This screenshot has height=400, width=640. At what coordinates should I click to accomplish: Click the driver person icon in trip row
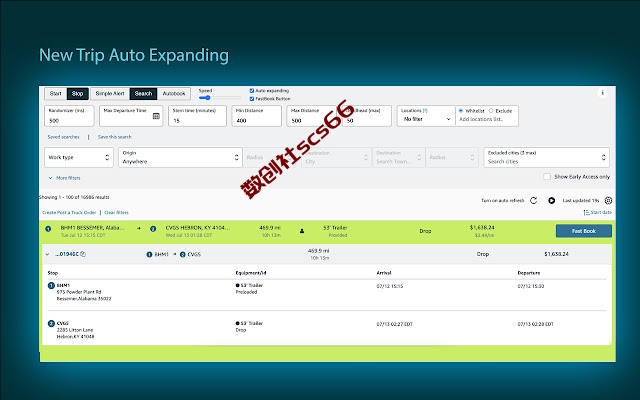pos(302,231)
